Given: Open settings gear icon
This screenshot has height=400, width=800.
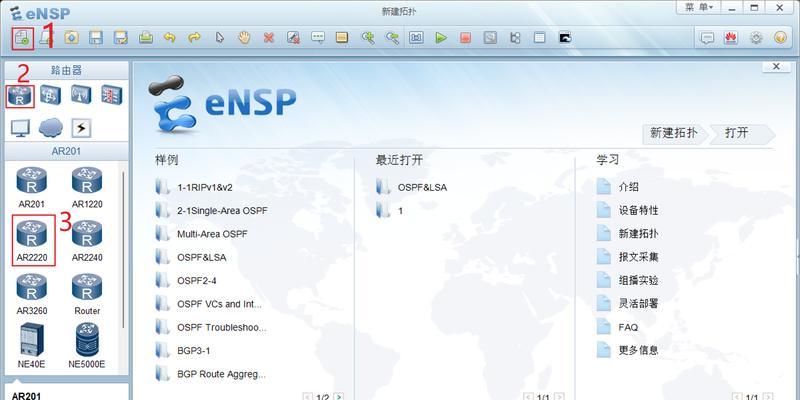Looking at the screenshot, I should coord(756,38).
